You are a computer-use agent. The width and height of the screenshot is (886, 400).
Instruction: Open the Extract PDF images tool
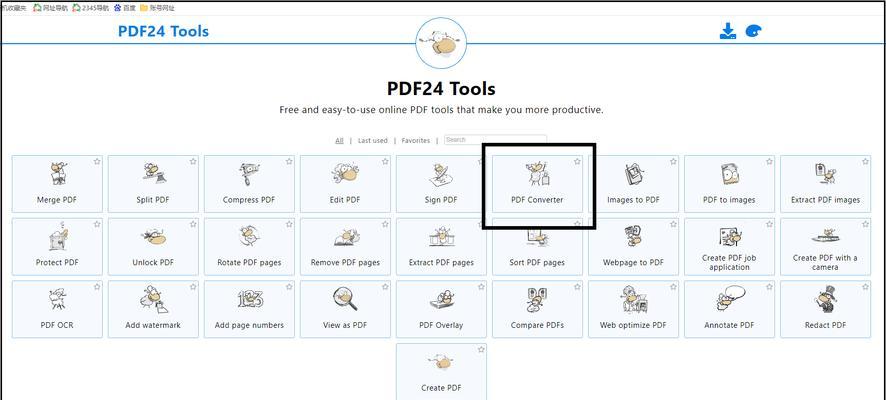tap(826, 184)
